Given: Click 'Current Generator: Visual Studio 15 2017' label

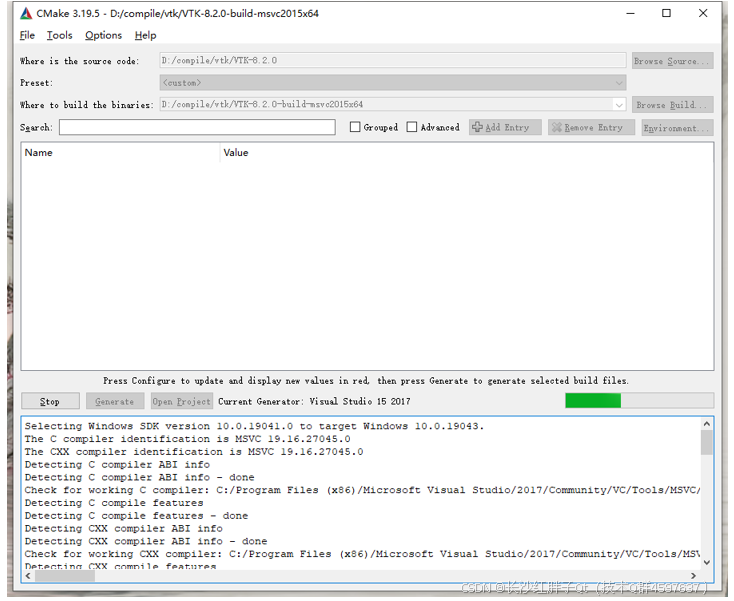Looking at the screenshot, I should (x=314, y=402).
